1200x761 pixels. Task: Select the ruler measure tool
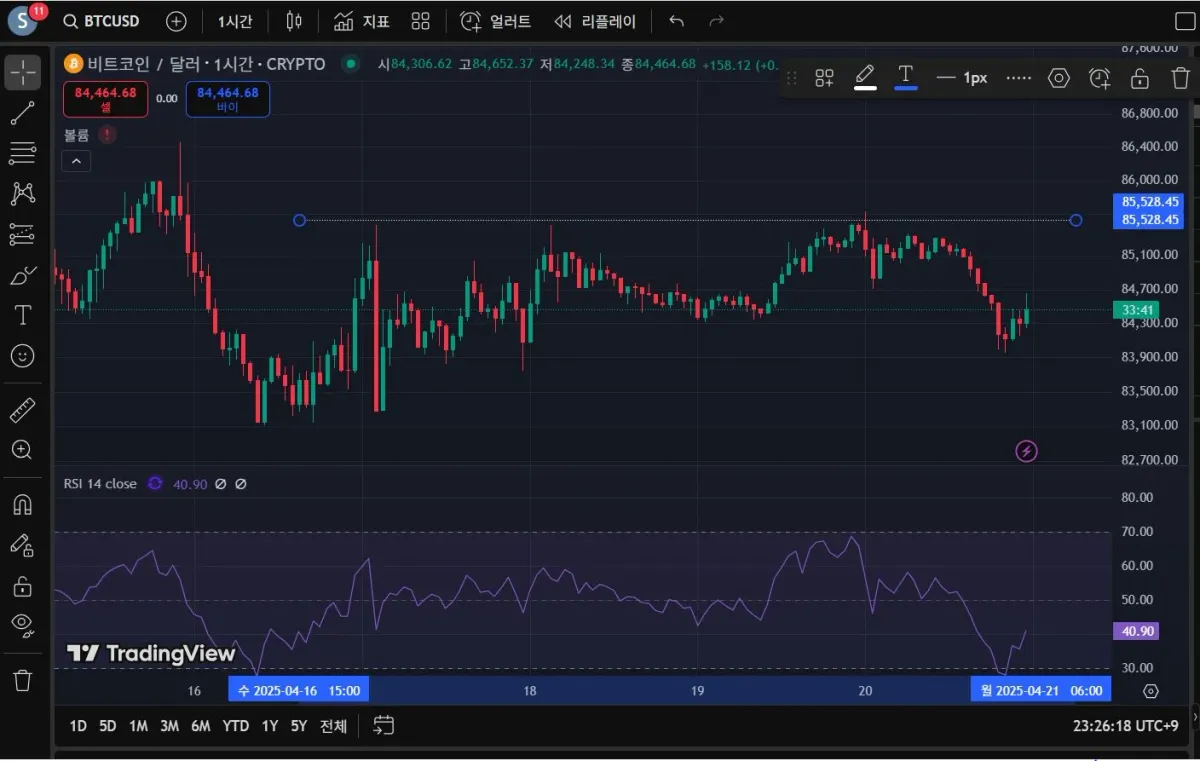22,409
